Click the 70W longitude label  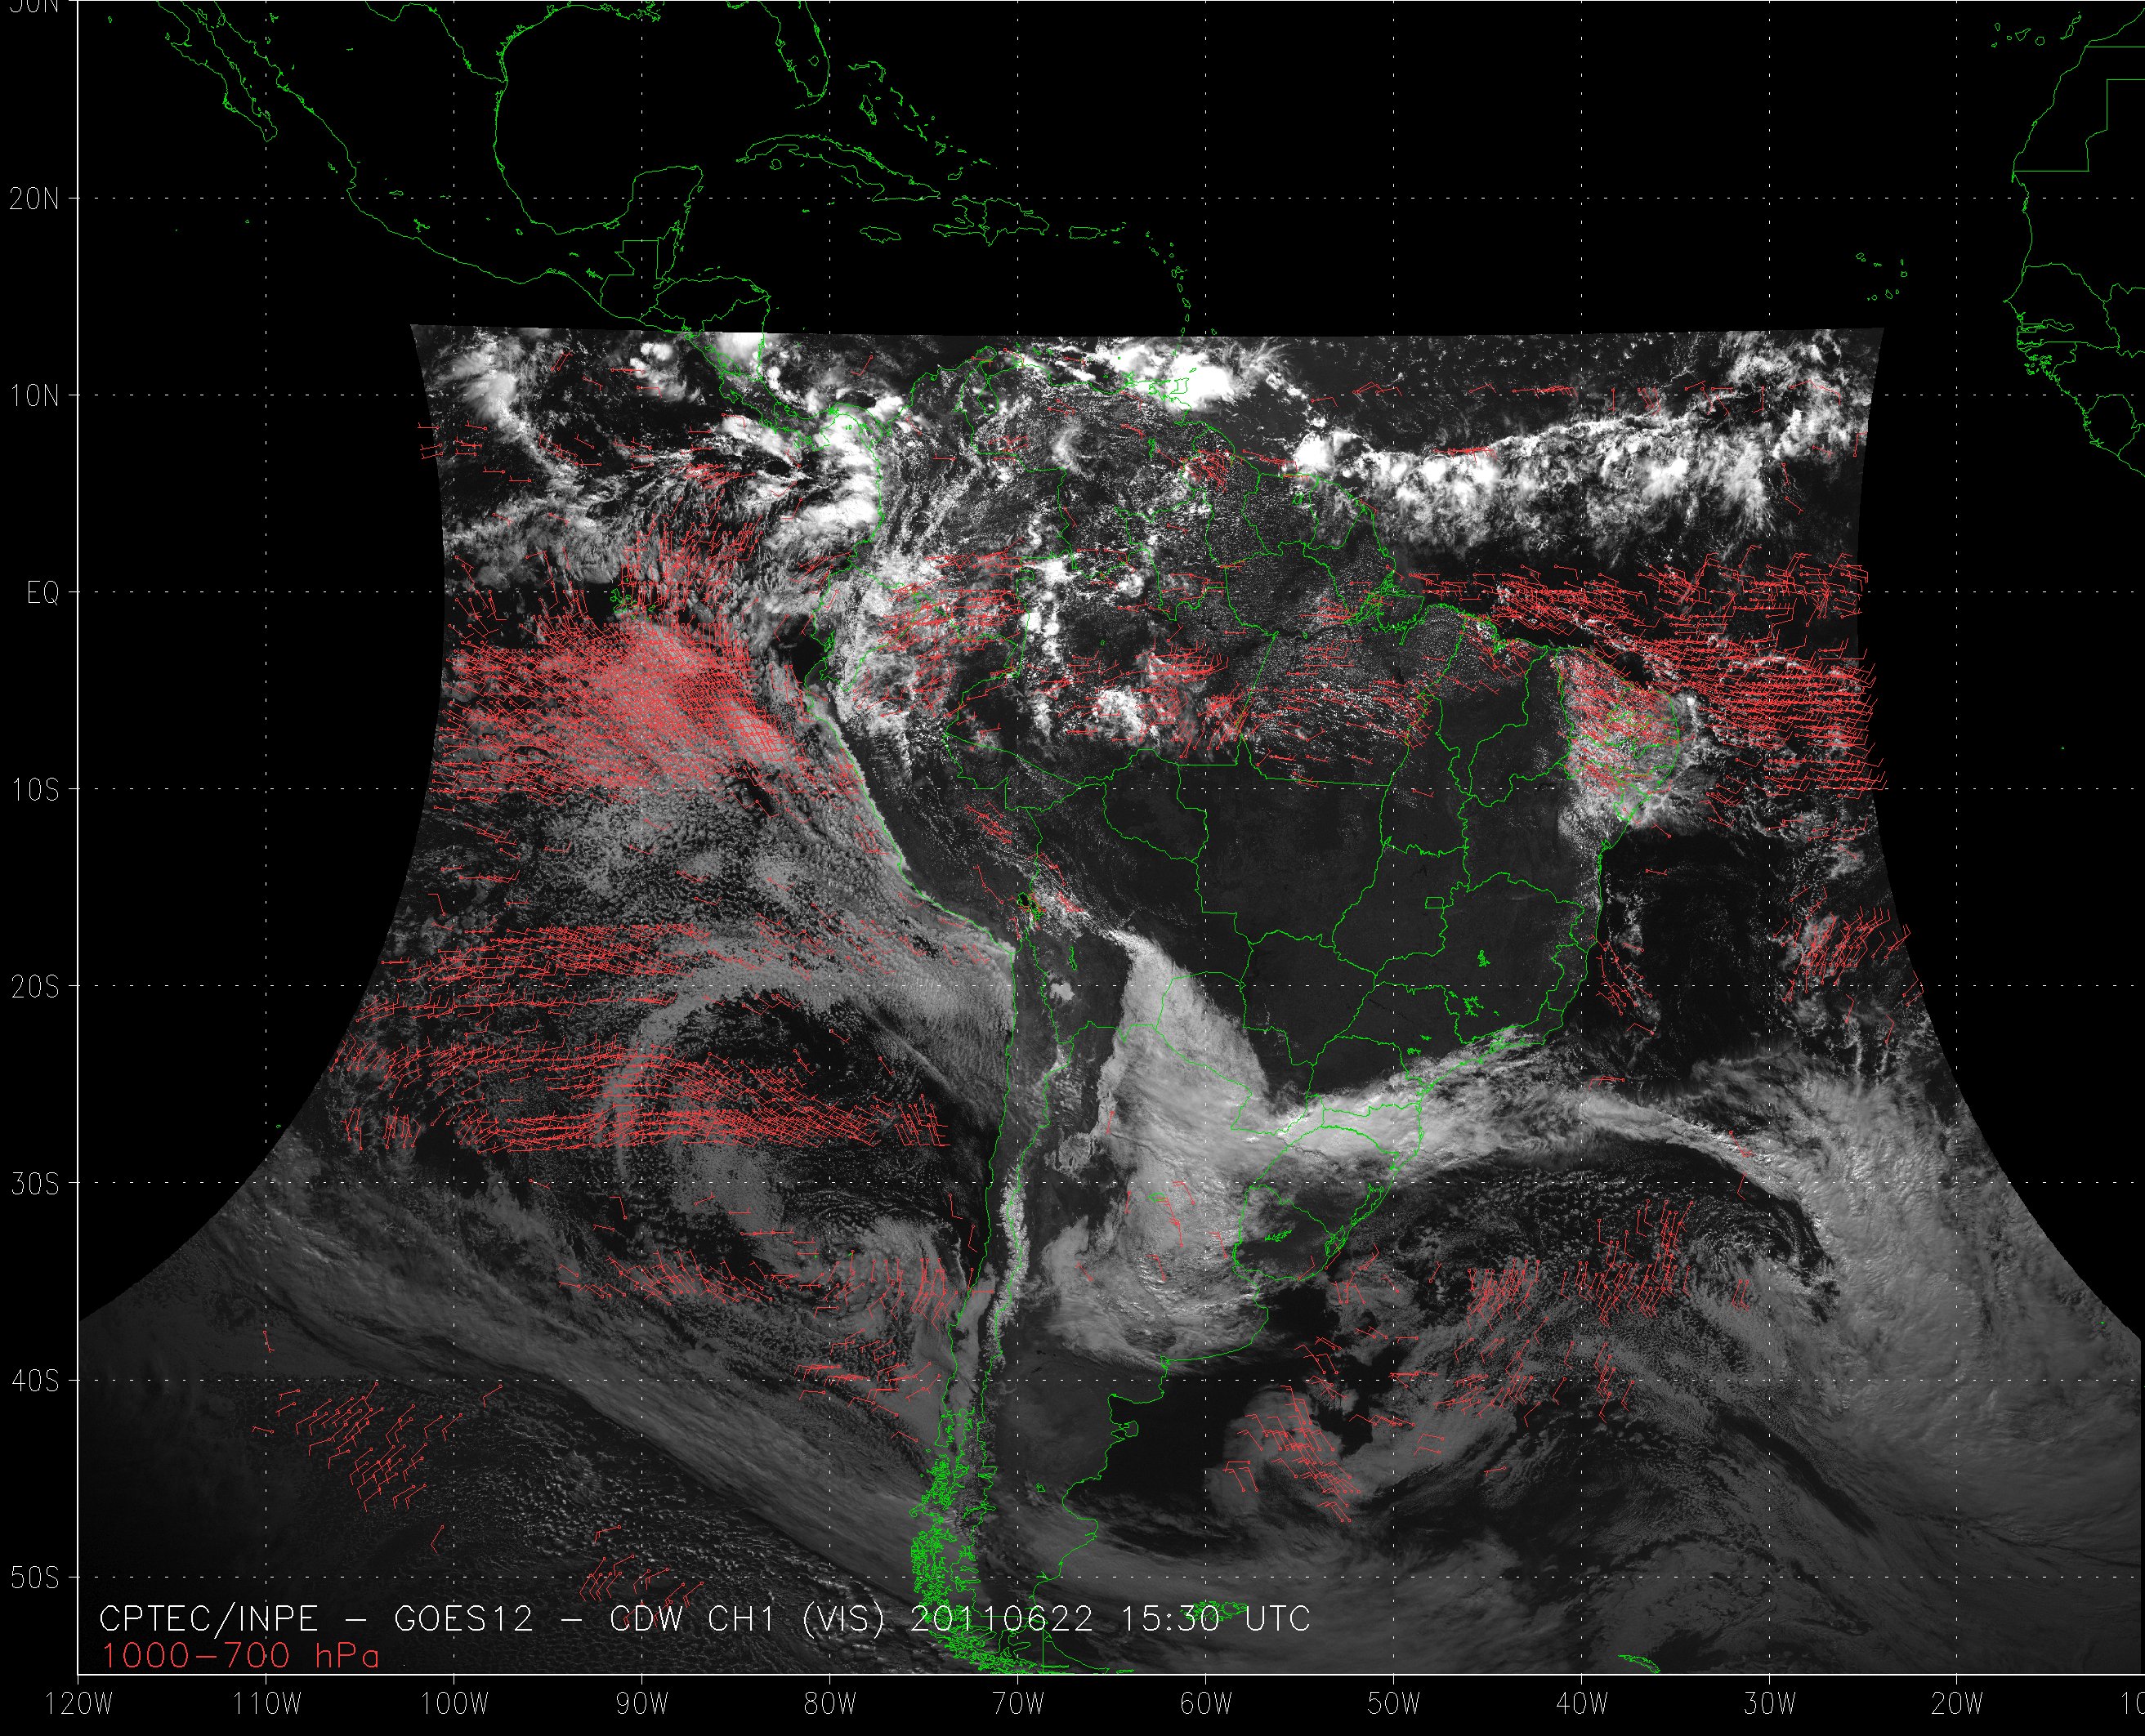[x=1018, y=1704]
